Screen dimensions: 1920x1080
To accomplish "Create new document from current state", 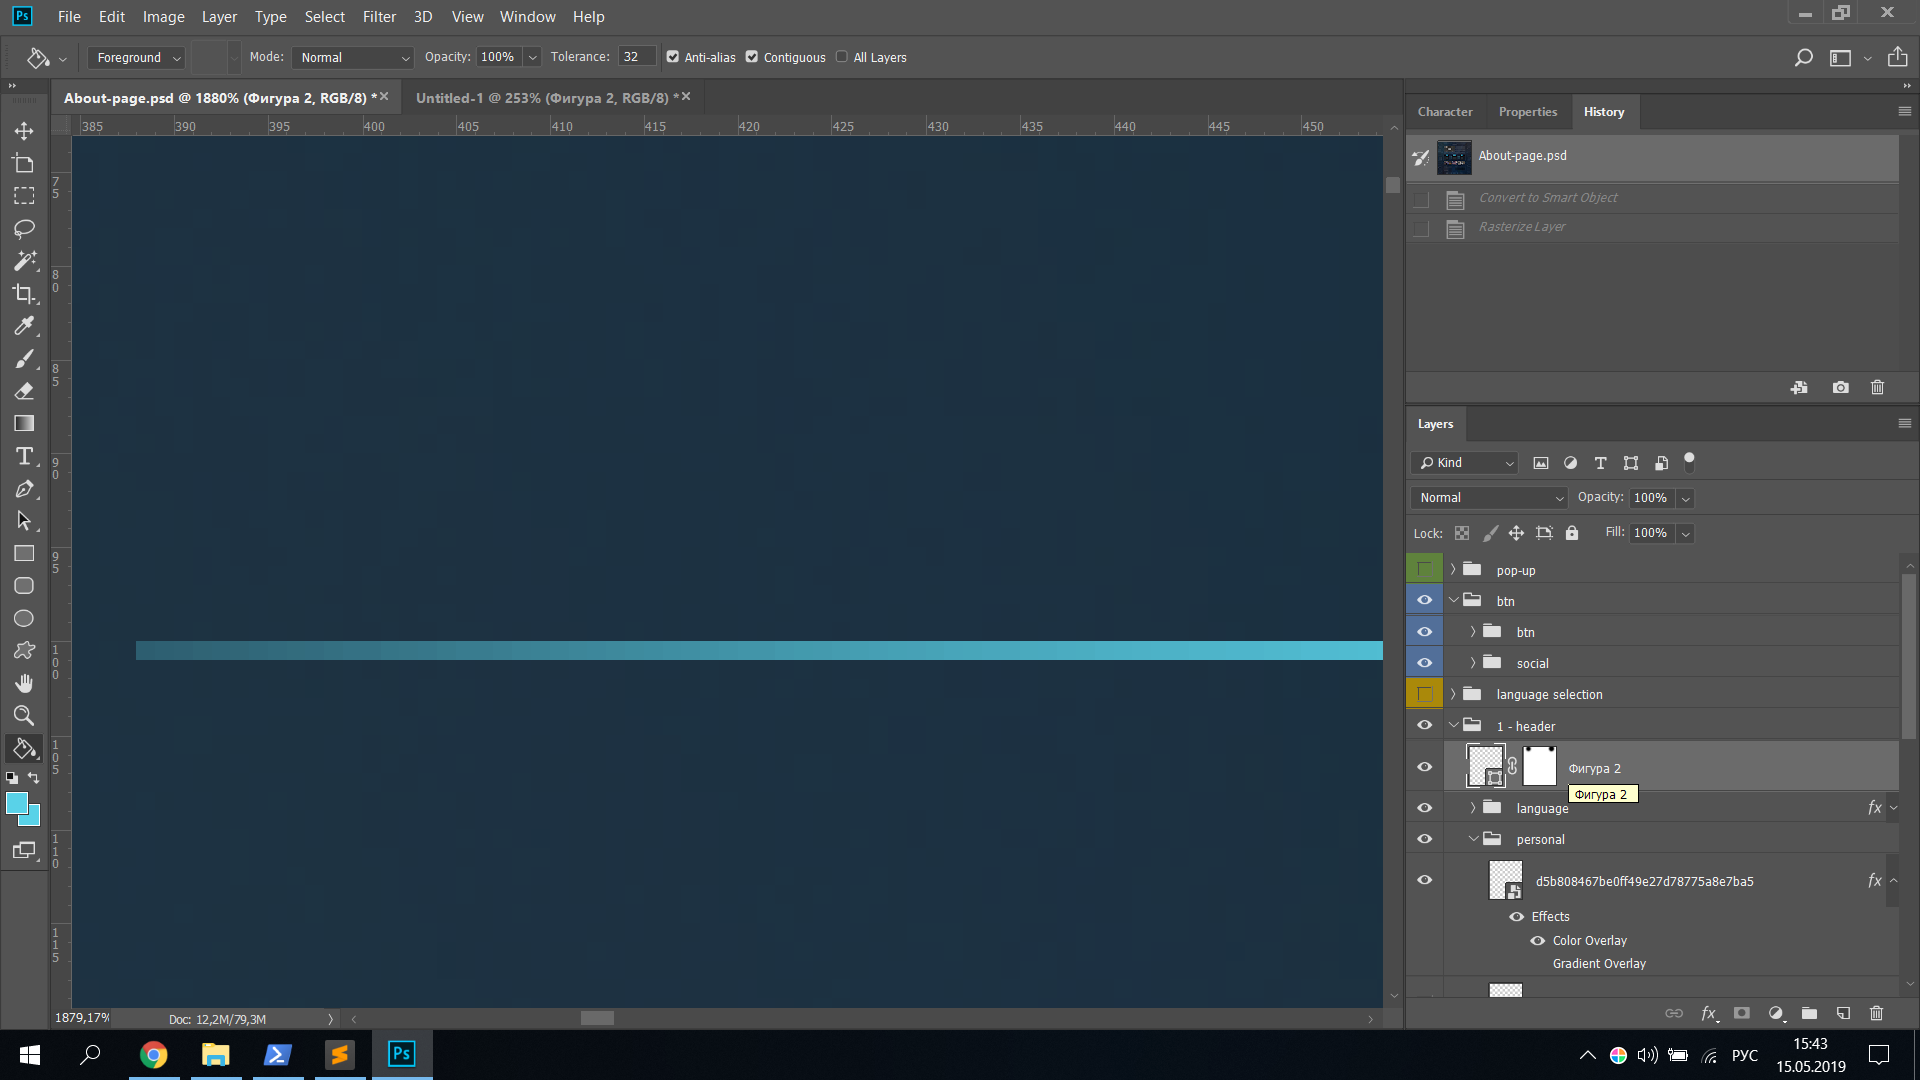I will [x=1799, y=388].
